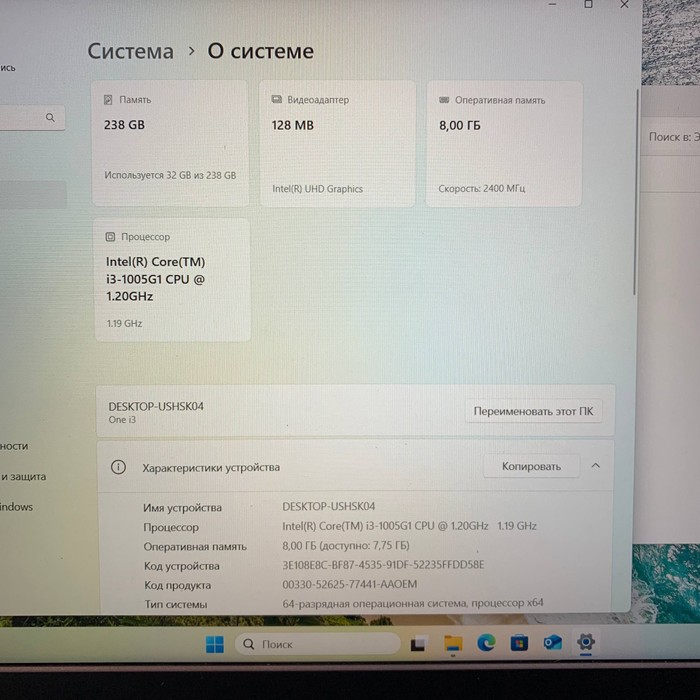Open the Windows Start menu
Screen dimensions: 700x700
pos(215,644)
